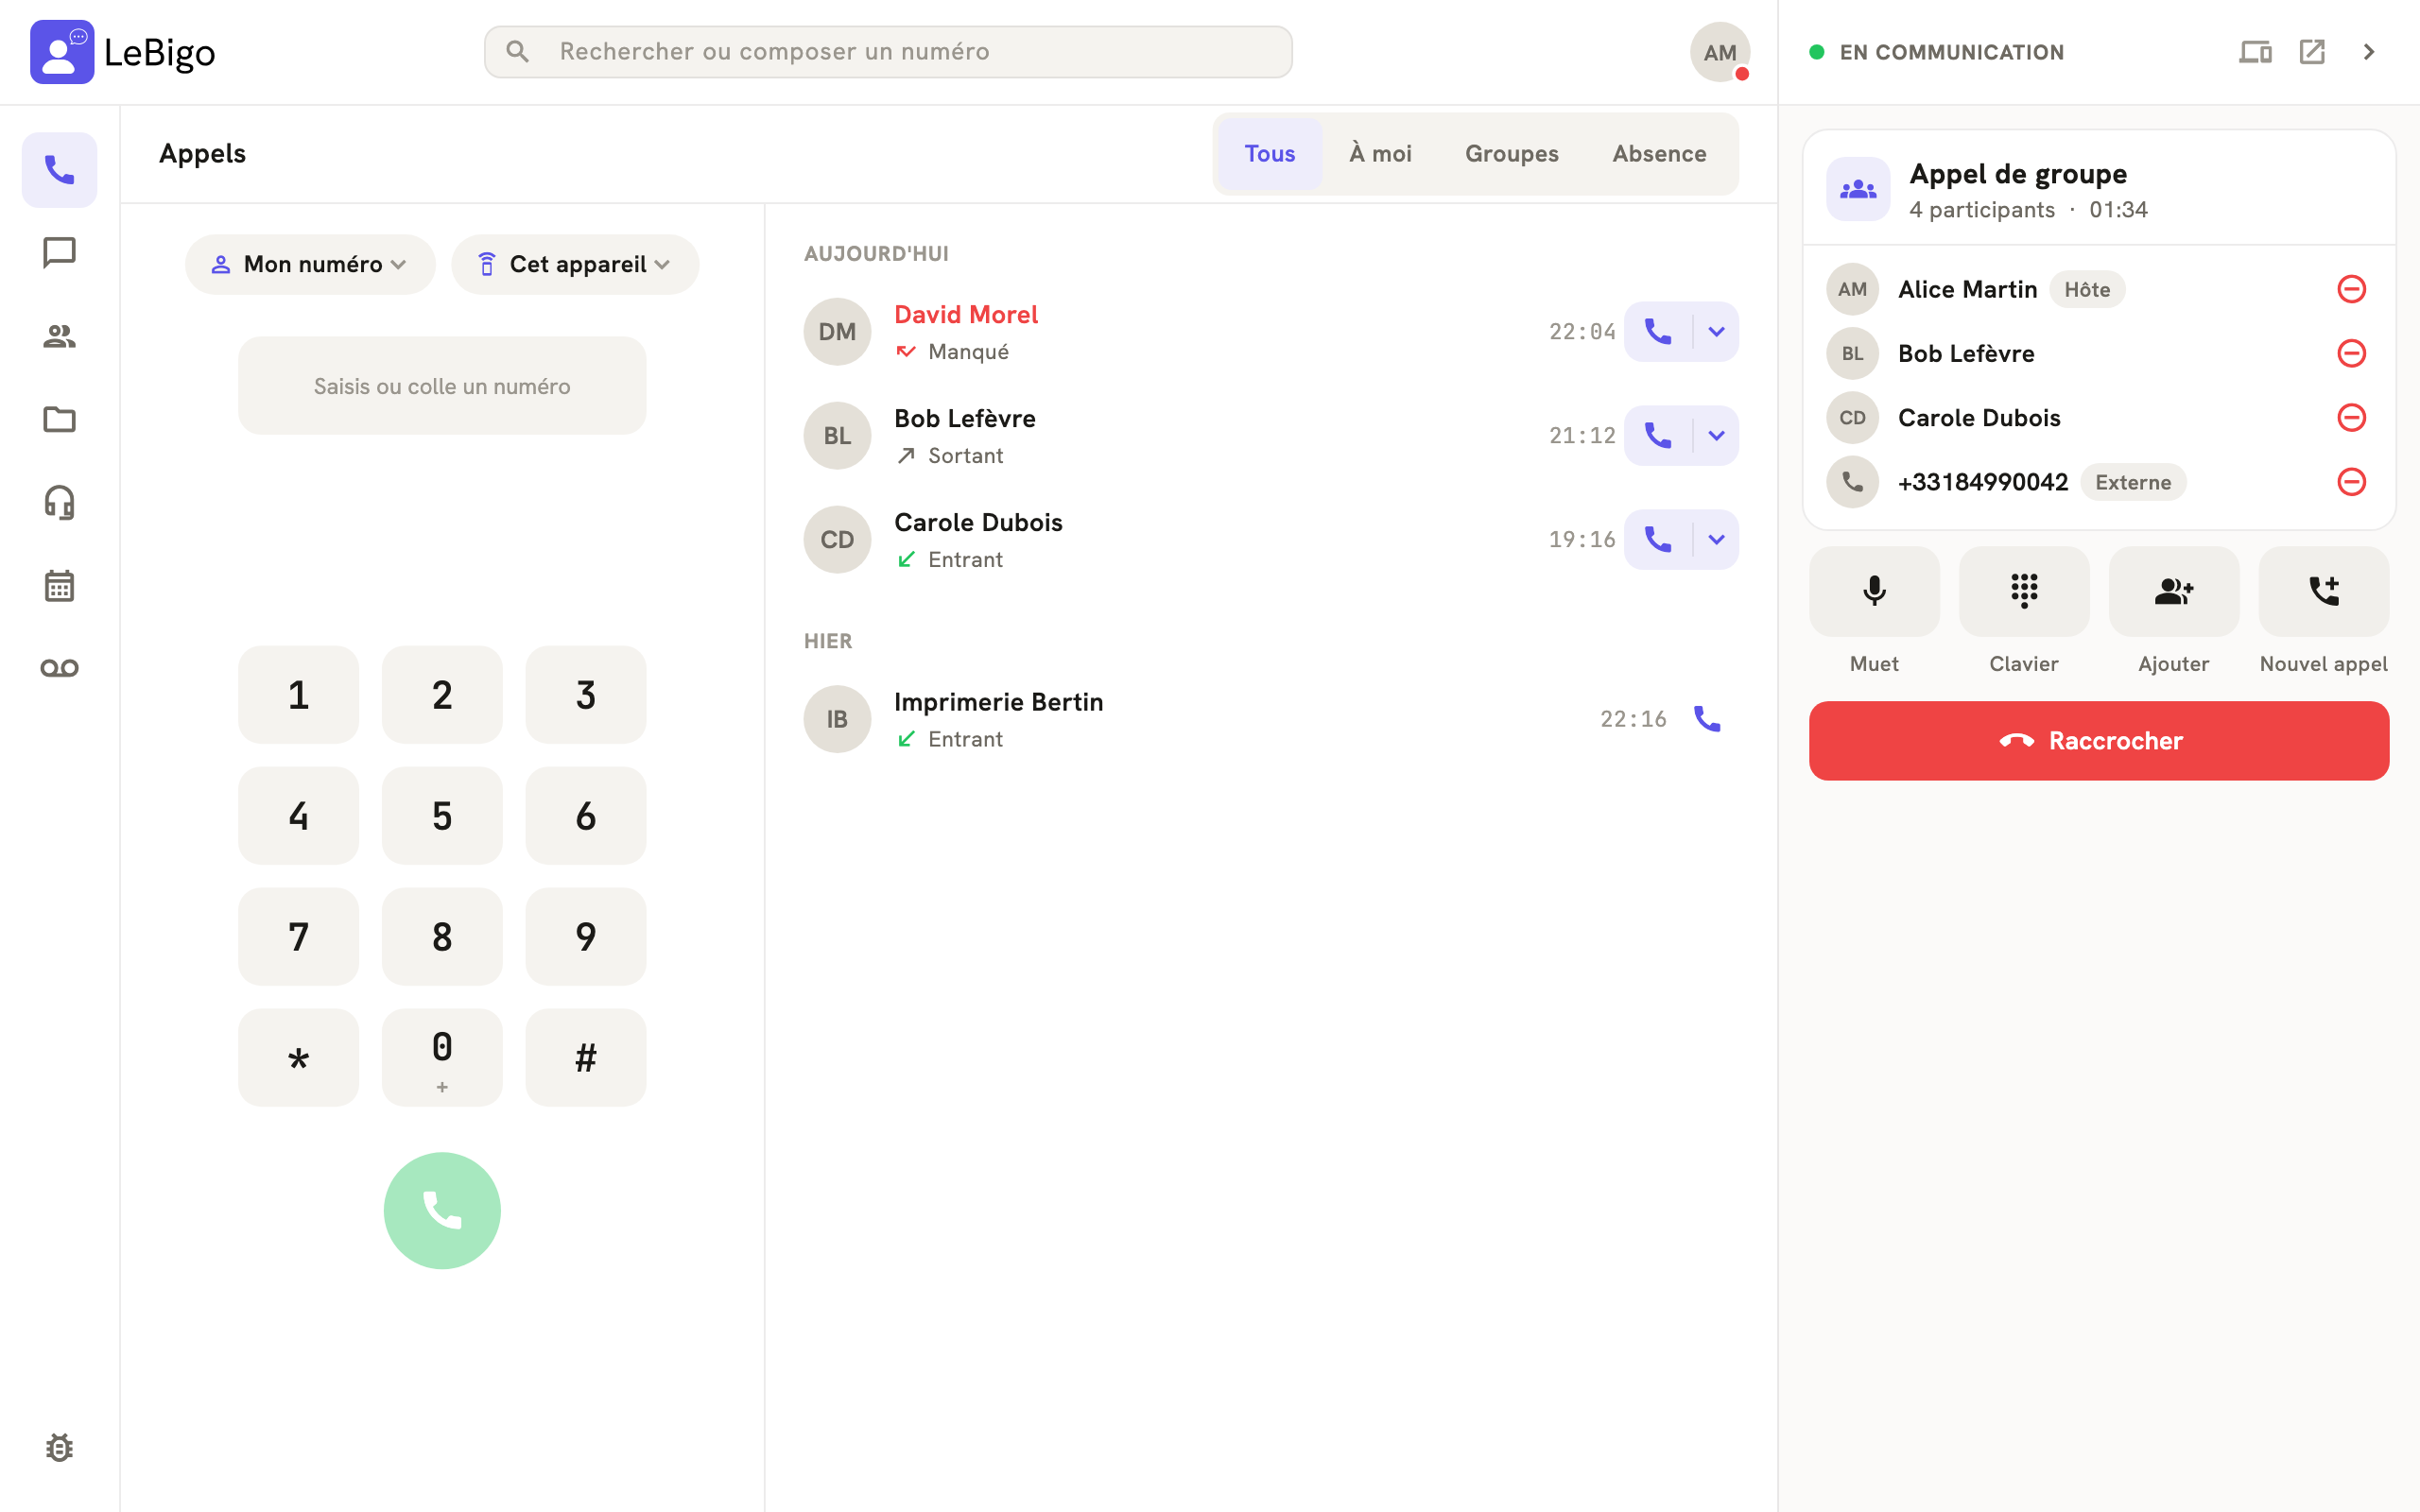The width and height of the screenshot is (2420, 1512).
Task: Pop out call panel into new window
Action: click(x=2312, y=52)
